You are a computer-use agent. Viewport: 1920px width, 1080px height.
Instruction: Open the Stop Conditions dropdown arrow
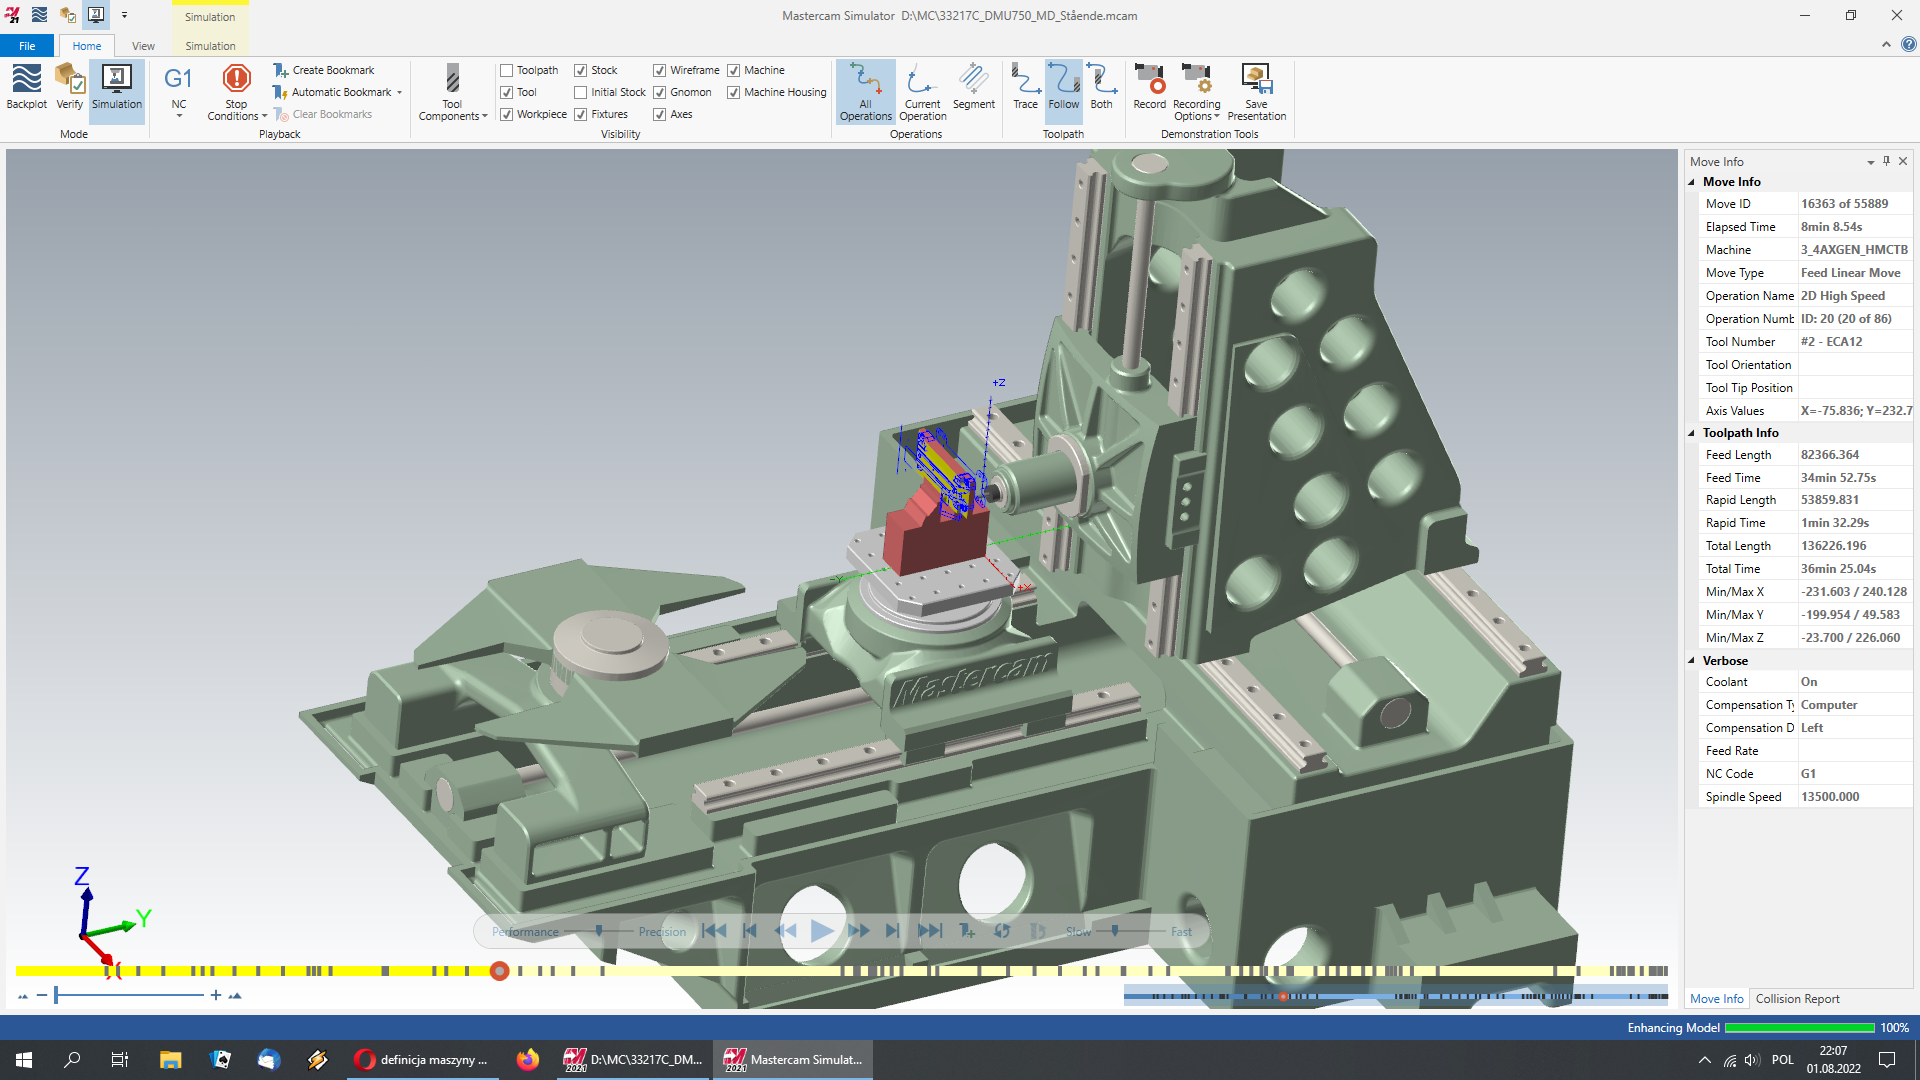click(265, 117)
